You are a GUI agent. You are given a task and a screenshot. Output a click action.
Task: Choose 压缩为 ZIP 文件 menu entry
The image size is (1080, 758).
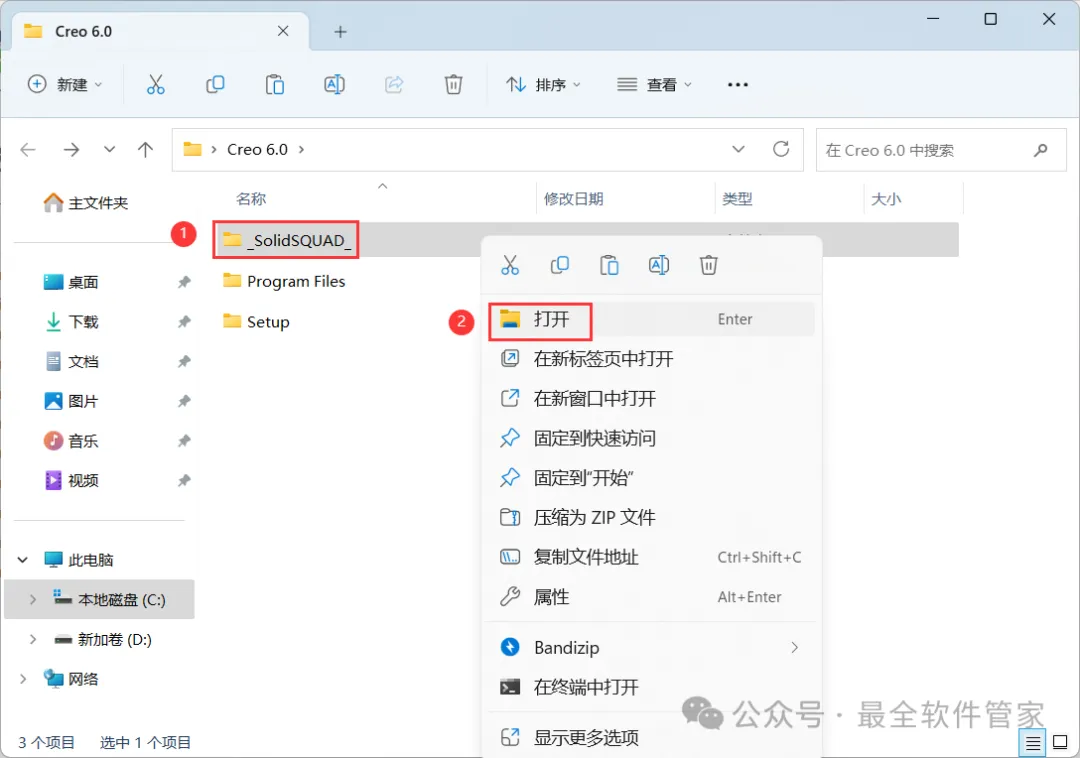pyautogui.click(x=652, y=517)
